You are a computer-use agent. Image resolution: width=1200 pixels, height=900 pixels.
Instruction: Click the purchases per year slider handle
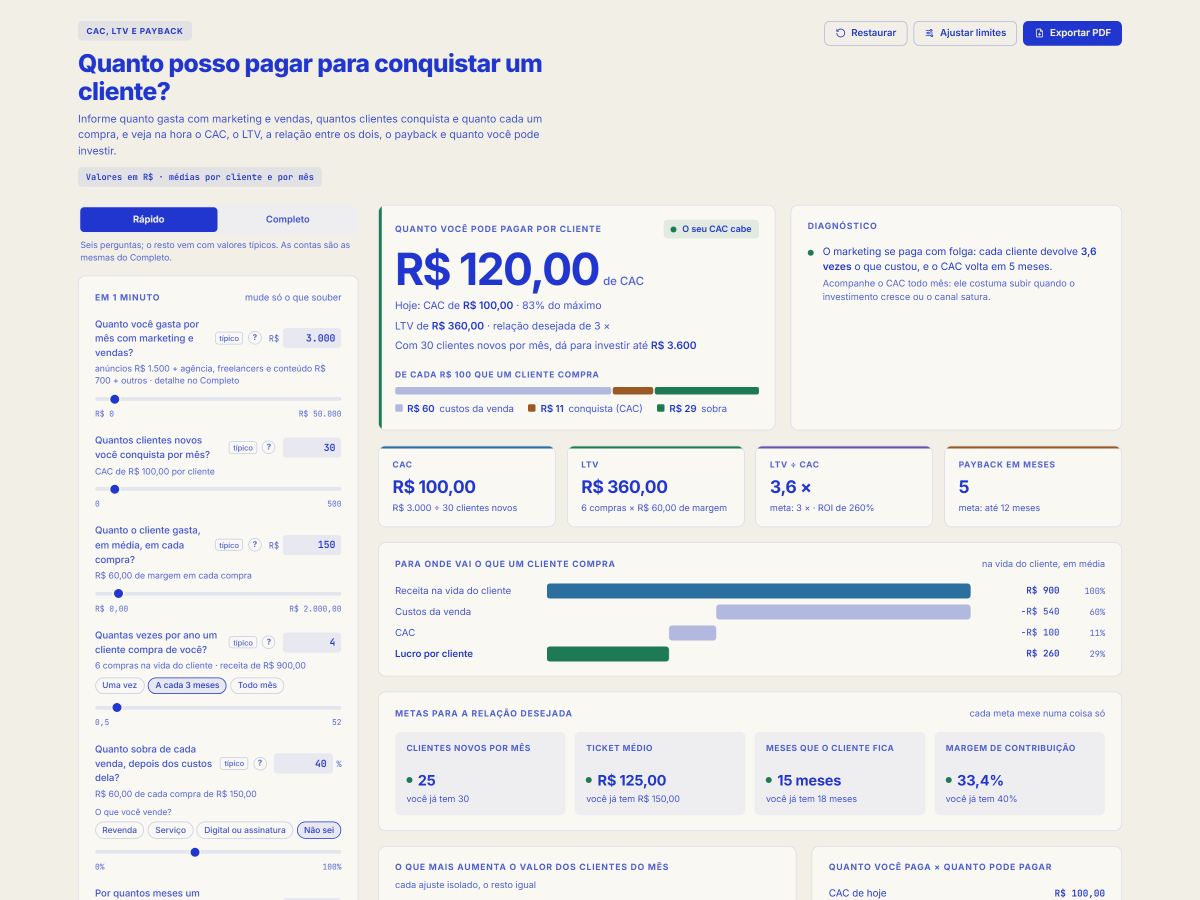coord(116,707)
